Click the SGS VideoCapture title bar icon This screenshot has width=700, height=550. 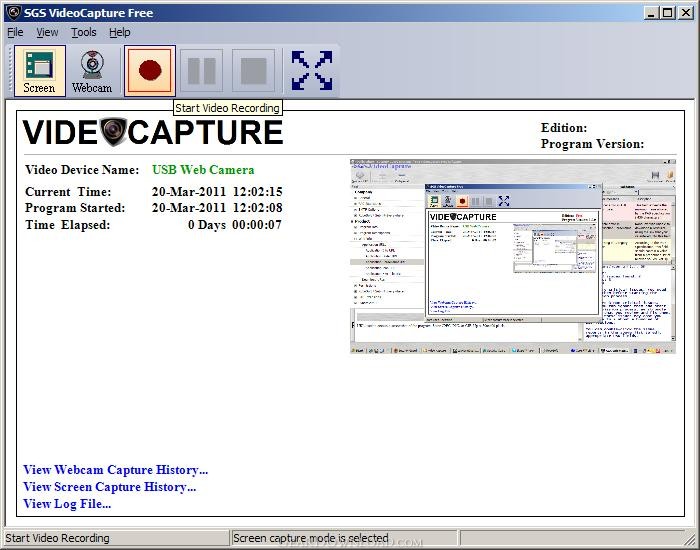click(x=14, y=12)
